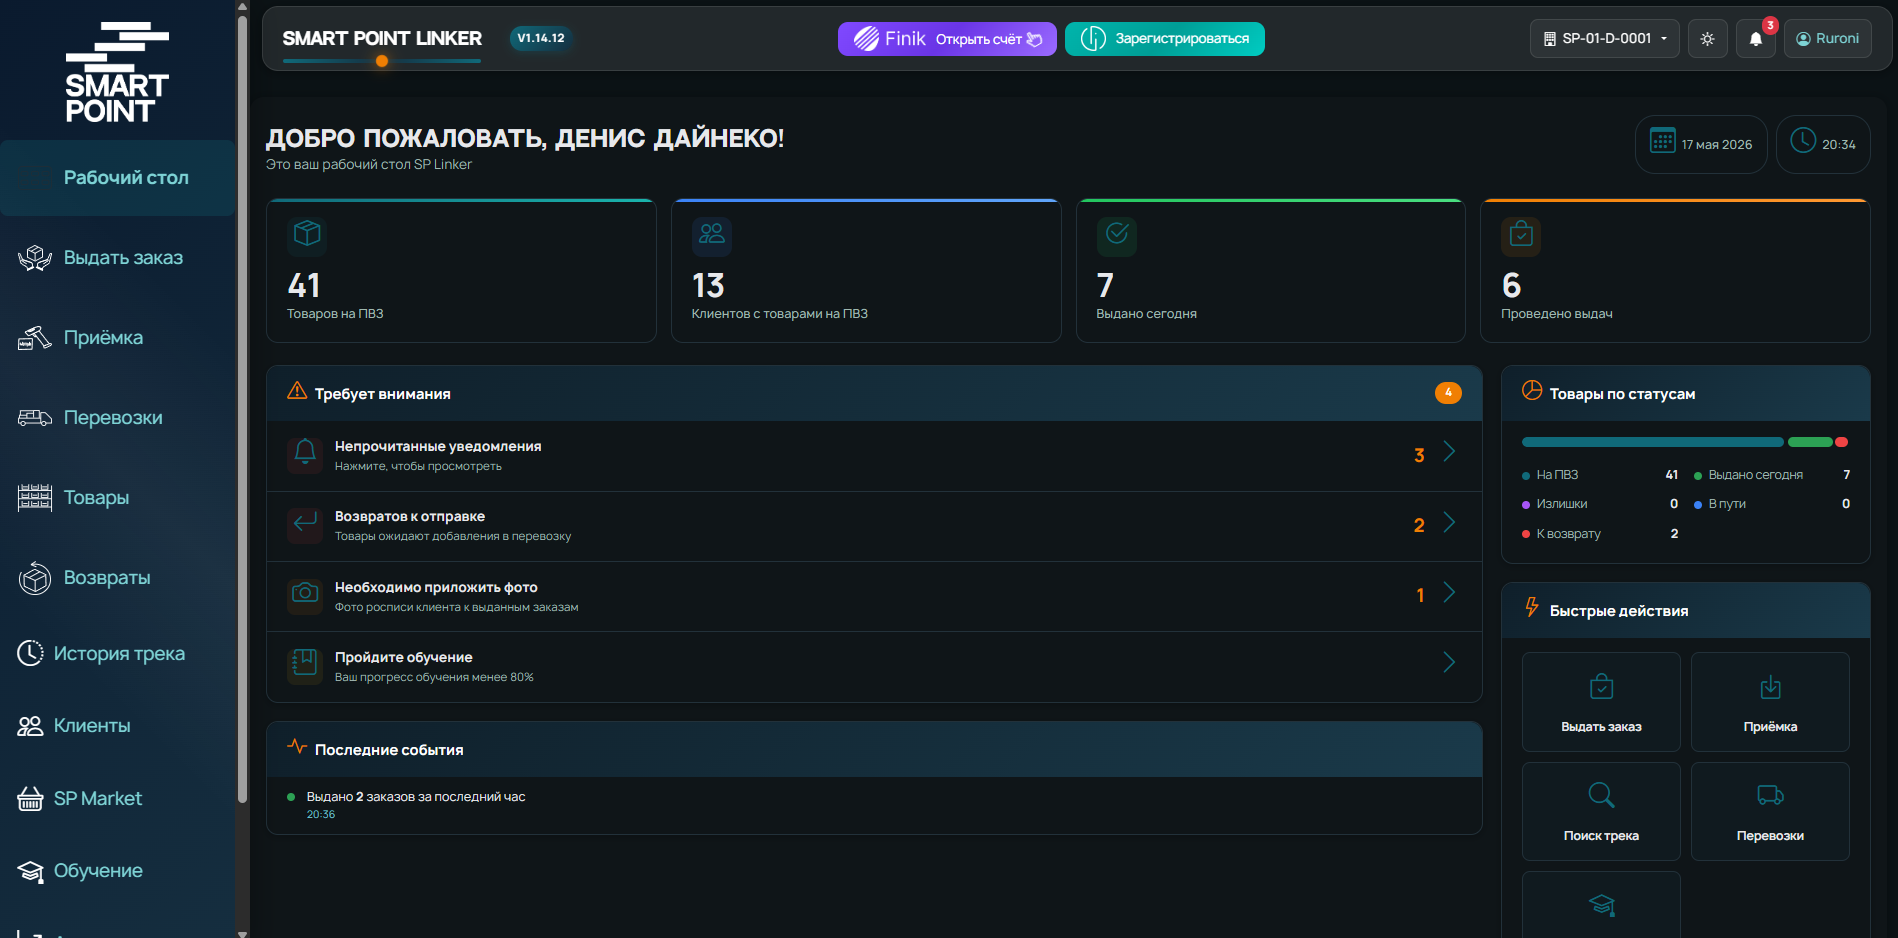Click the Возвраты box icon in sidebar
1898x938 pixels.
(x=35, y=578)
